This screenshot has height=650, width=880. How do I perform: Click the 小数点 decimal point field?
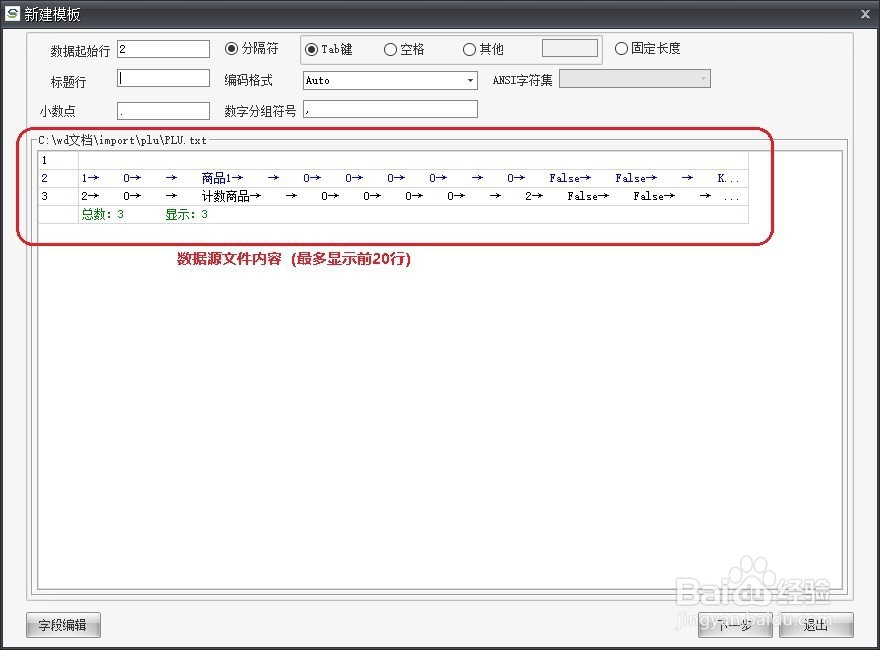(x=163, y=110)
